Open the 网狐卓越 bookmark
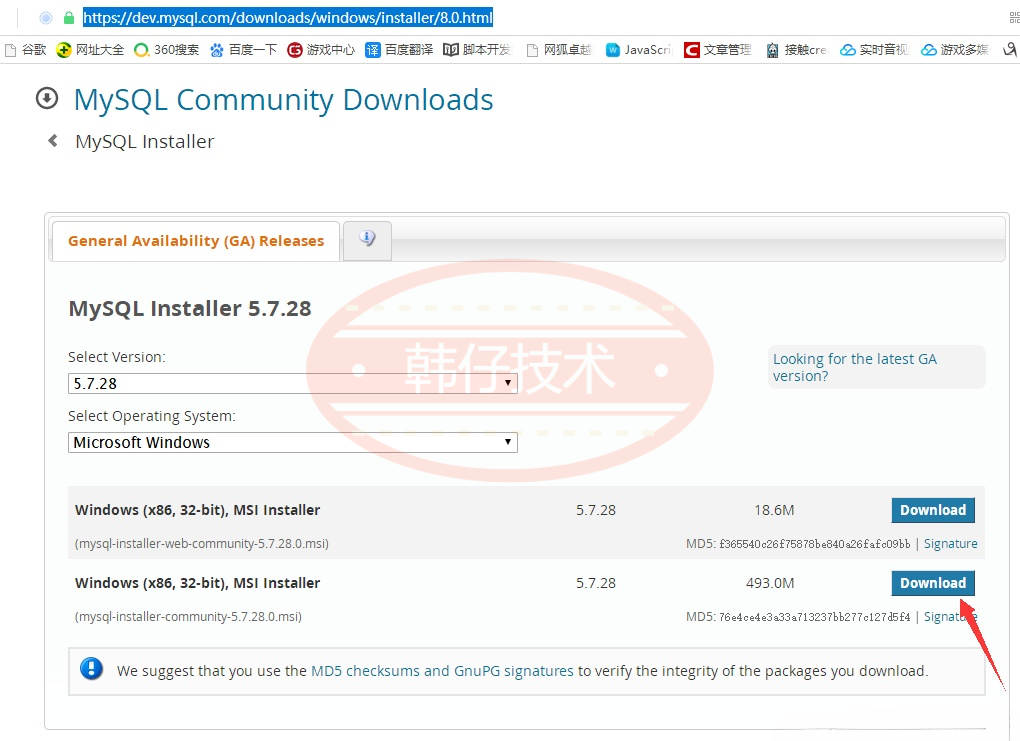This screenshot has height=741, width=1020. pyautogui.click(x=559, y=50)
